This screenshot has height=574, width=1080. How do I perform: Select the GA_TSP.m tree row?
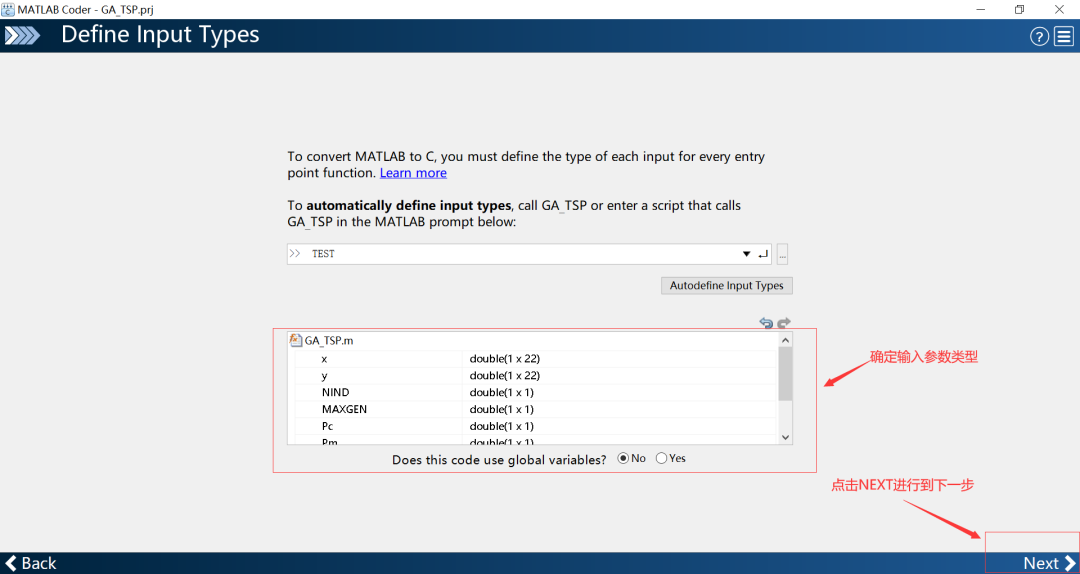tap(532, 340)
